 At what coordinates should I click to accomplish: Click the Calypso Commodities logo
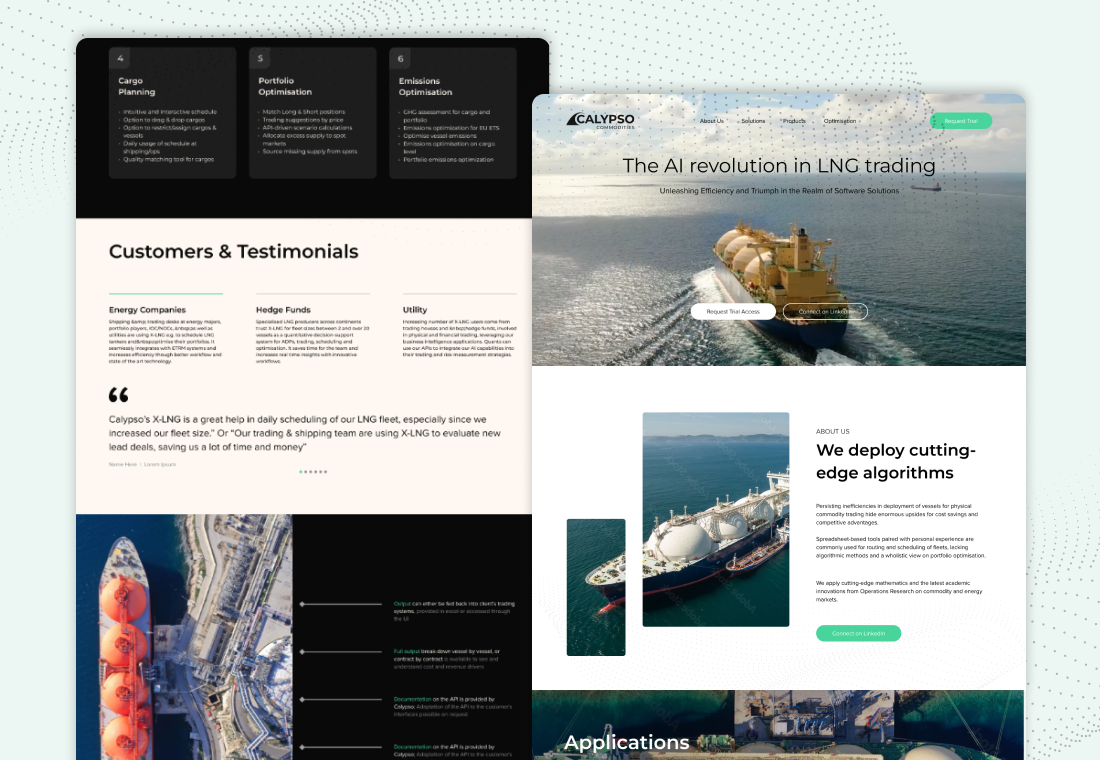(601, 121)
